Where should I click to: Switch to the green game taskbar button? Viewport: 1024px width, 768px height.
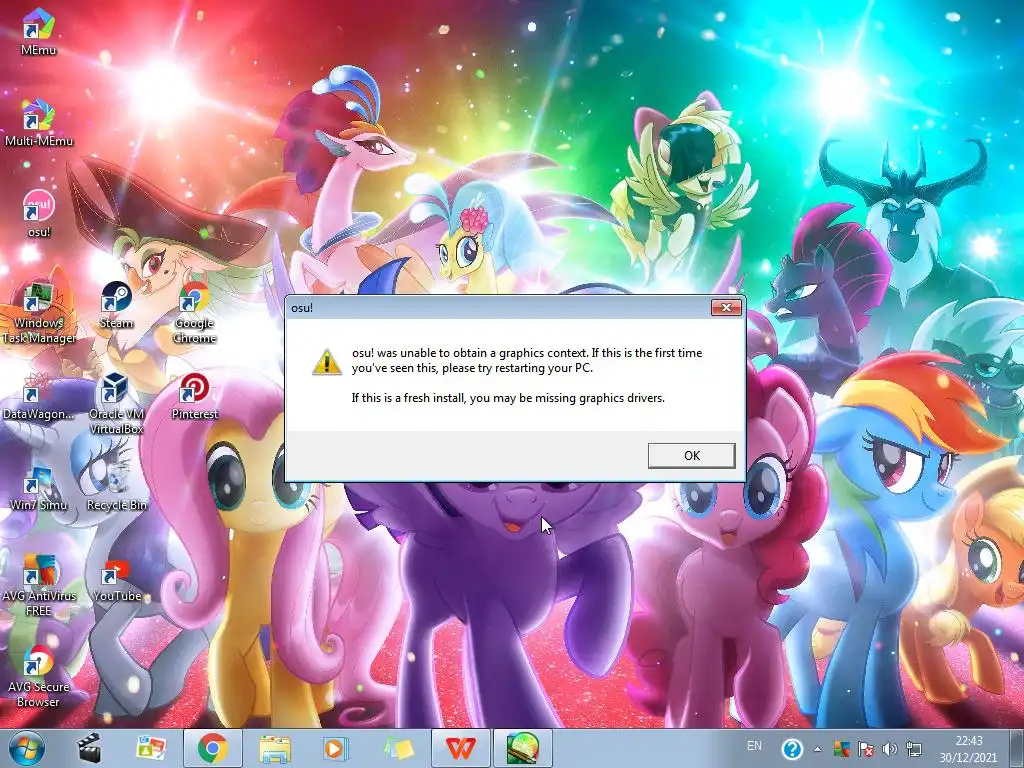[x=522, y=748]
